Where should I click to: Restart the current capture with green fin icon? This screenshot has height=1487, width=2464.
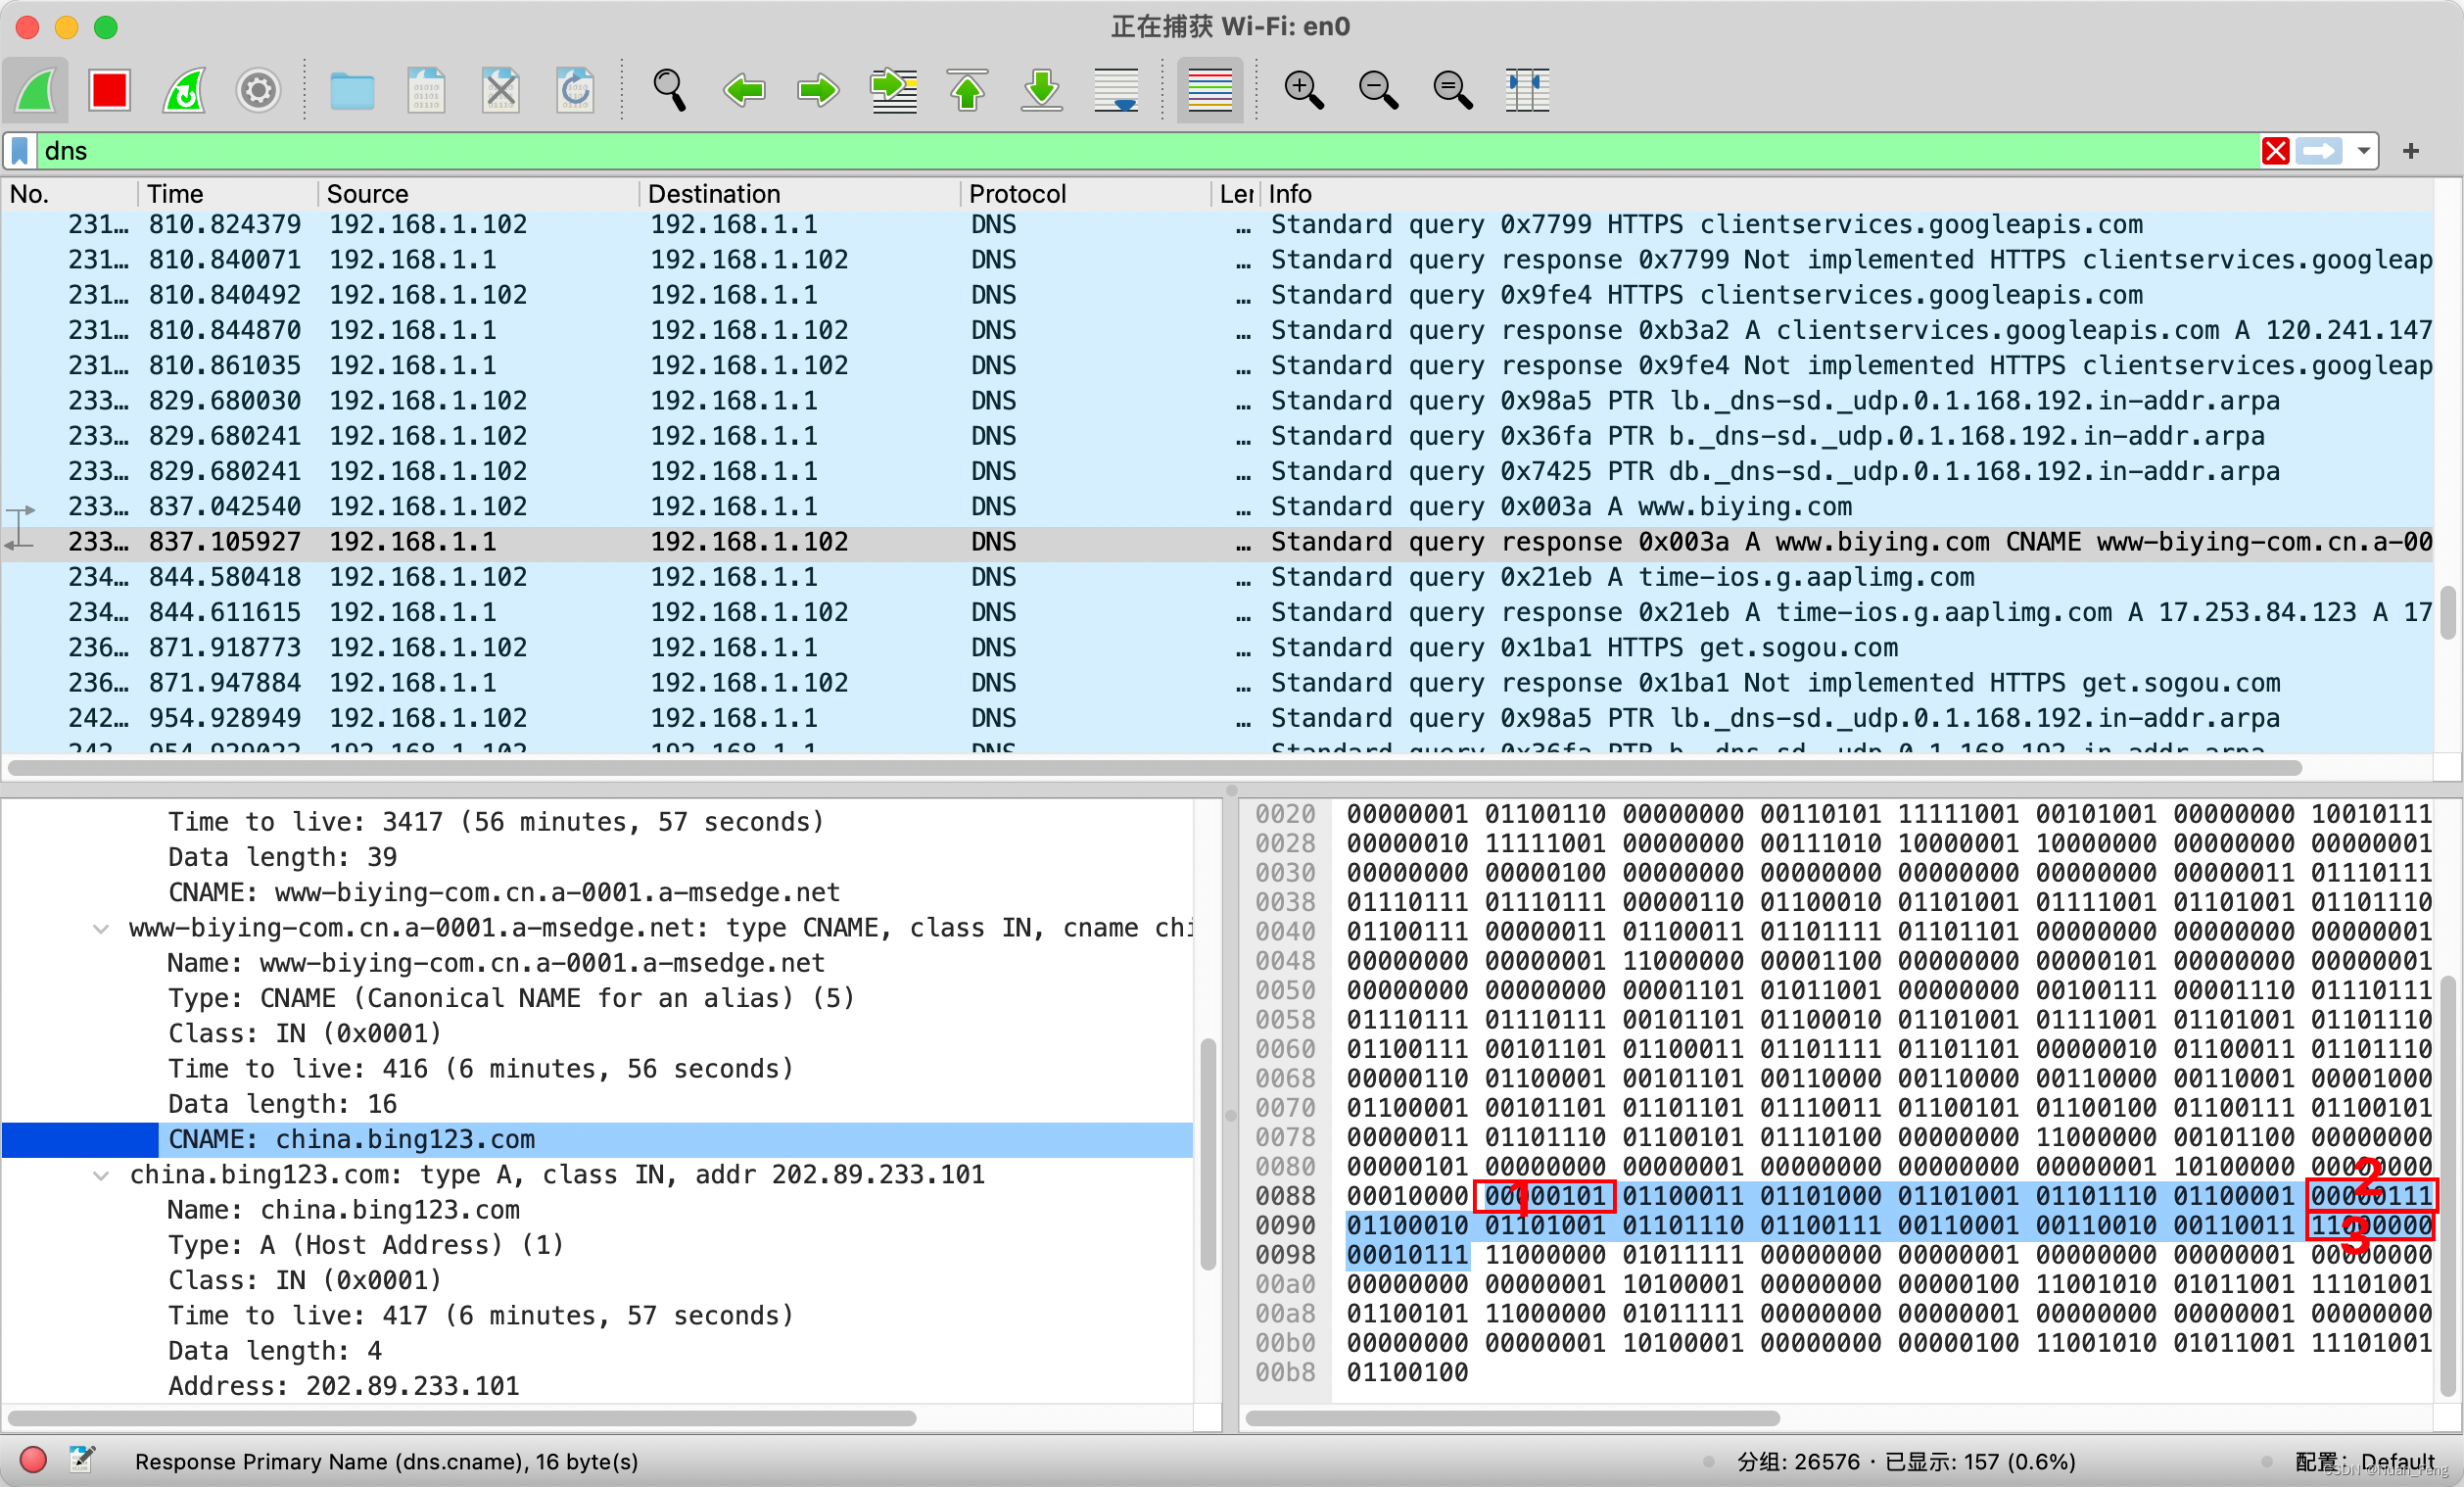pyautogui.click(x=184, y=91)
